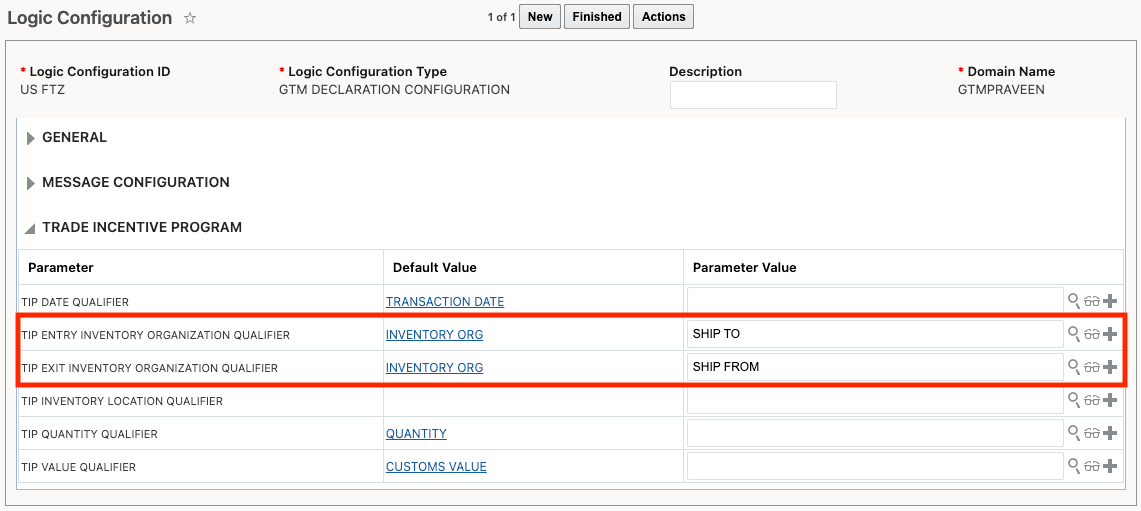Select TIP ENTRY INVENTORY ORGANIZATION QUALIFIER text
Viewport: 1141px width, 511px height.
[156, 335]
